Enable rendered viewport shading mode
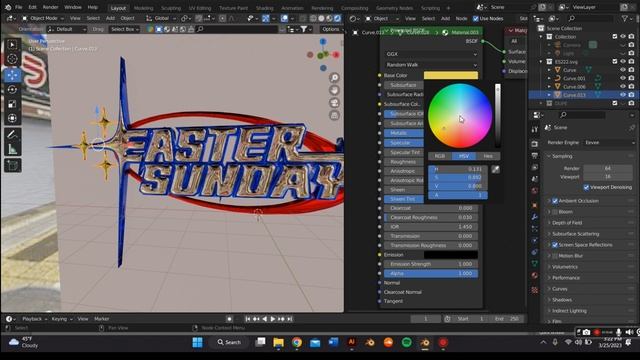 338,18
